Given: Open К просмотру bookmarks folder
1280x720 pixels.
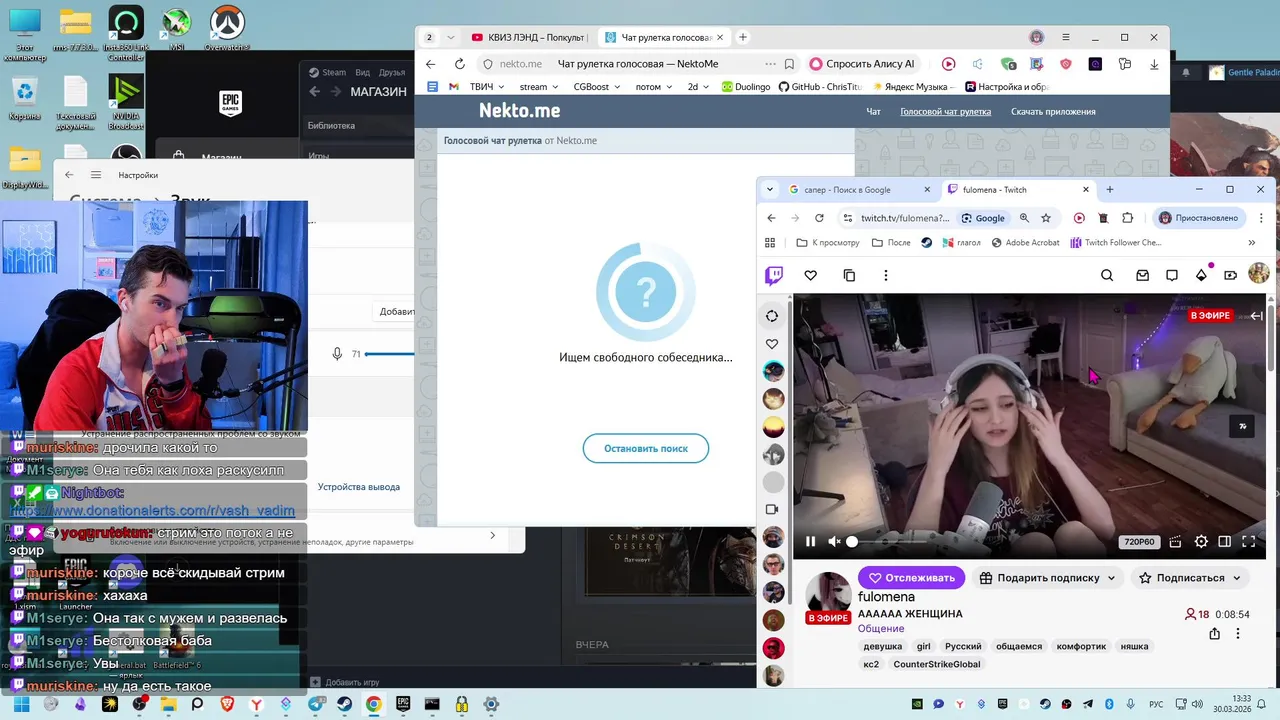Looking at the screenshot, I should tap(827, 243).
